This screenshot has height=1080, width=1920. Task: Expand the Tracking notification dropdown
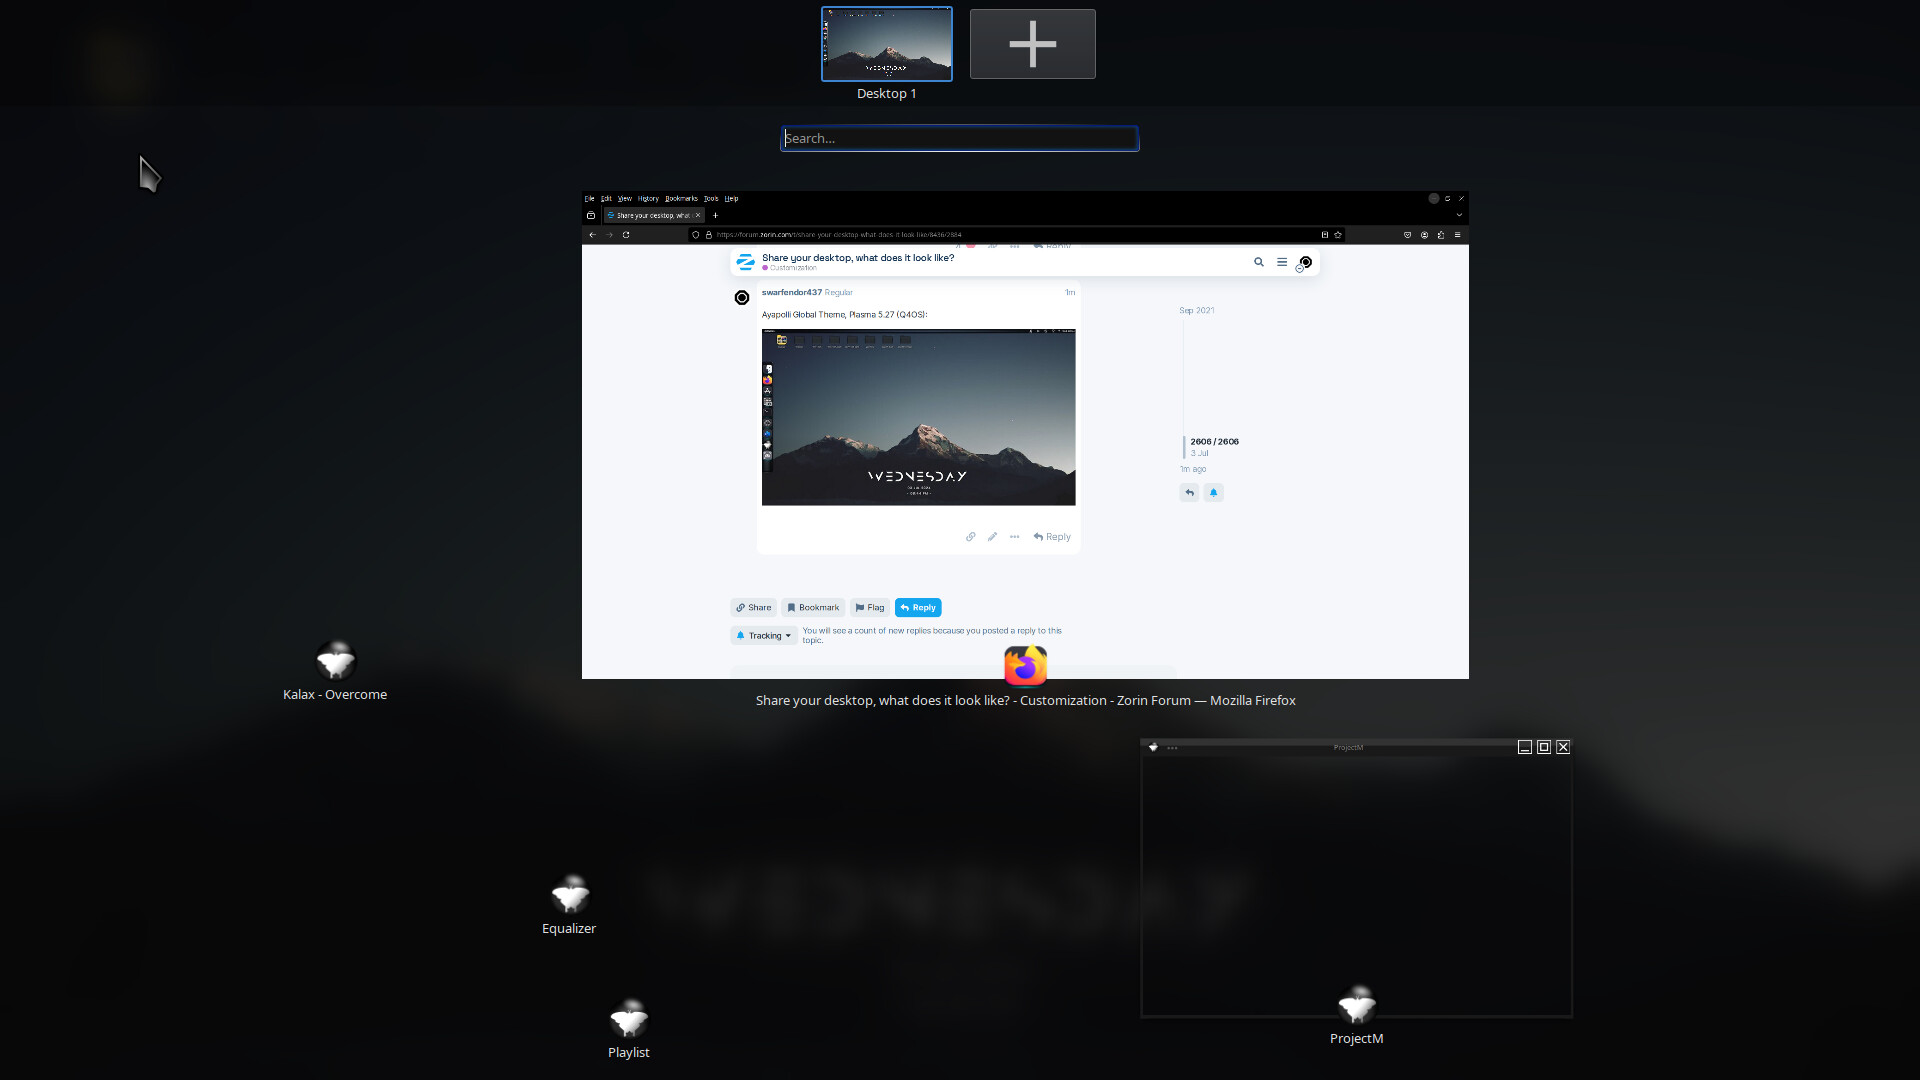(x=764, y=636)
